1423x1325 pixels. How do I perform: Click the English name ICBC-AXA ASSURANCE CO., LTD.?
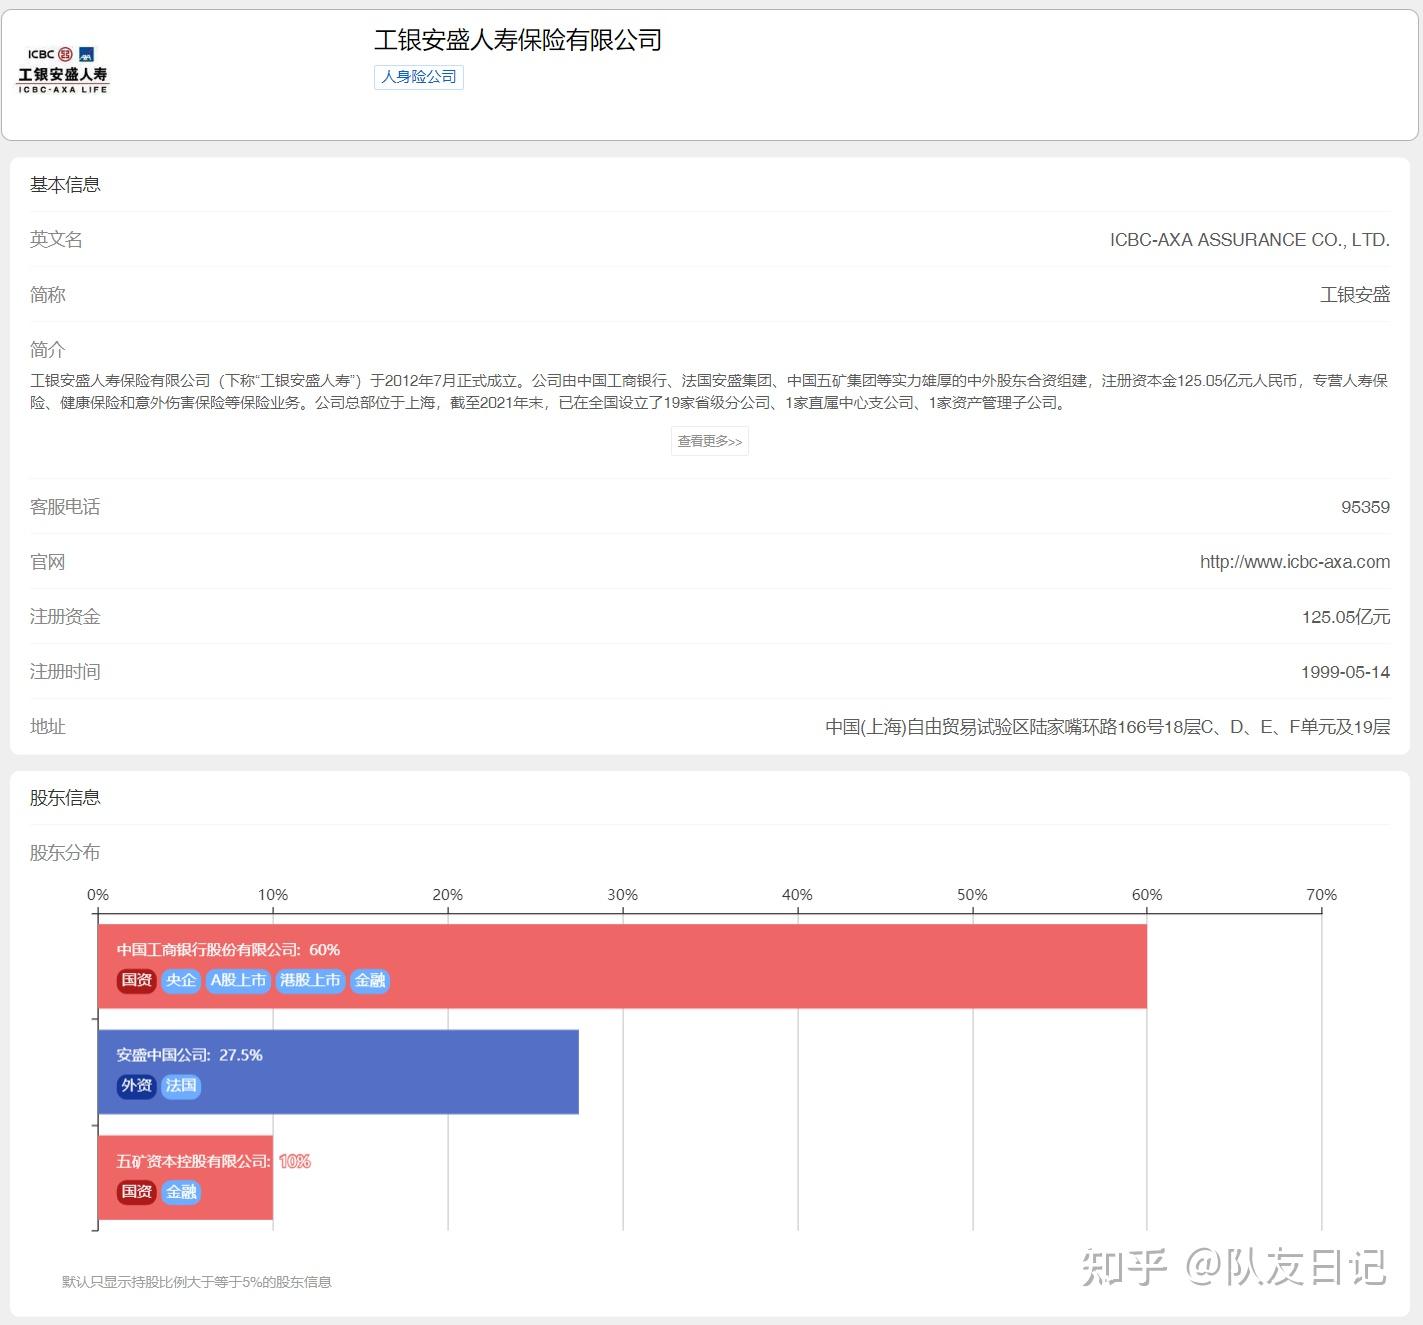click(1250, 240)
